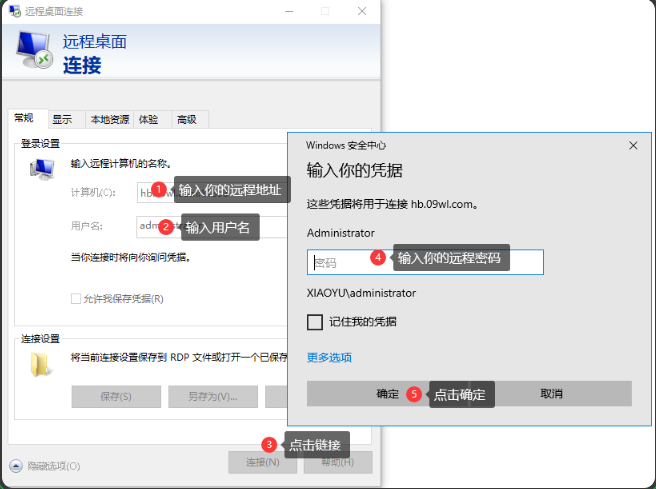
Task: Click the folder icon in 连接设置
Action: pyautogui.click(x=41, y=364)
